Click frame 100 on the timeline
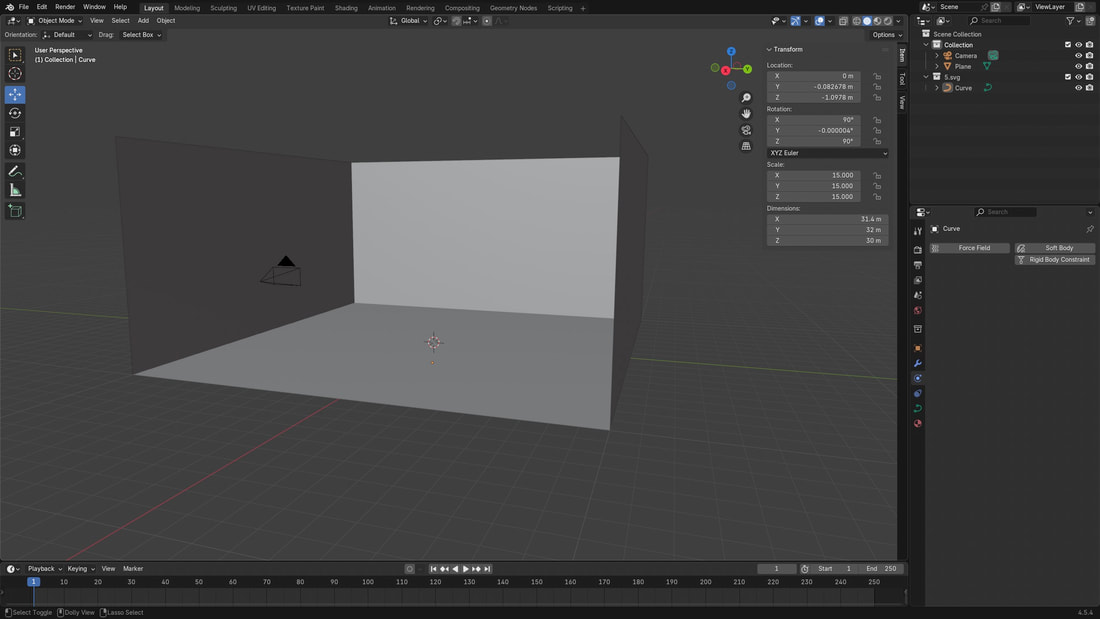This screenshot has height=619, width=1100. click(x=368, y=582)
